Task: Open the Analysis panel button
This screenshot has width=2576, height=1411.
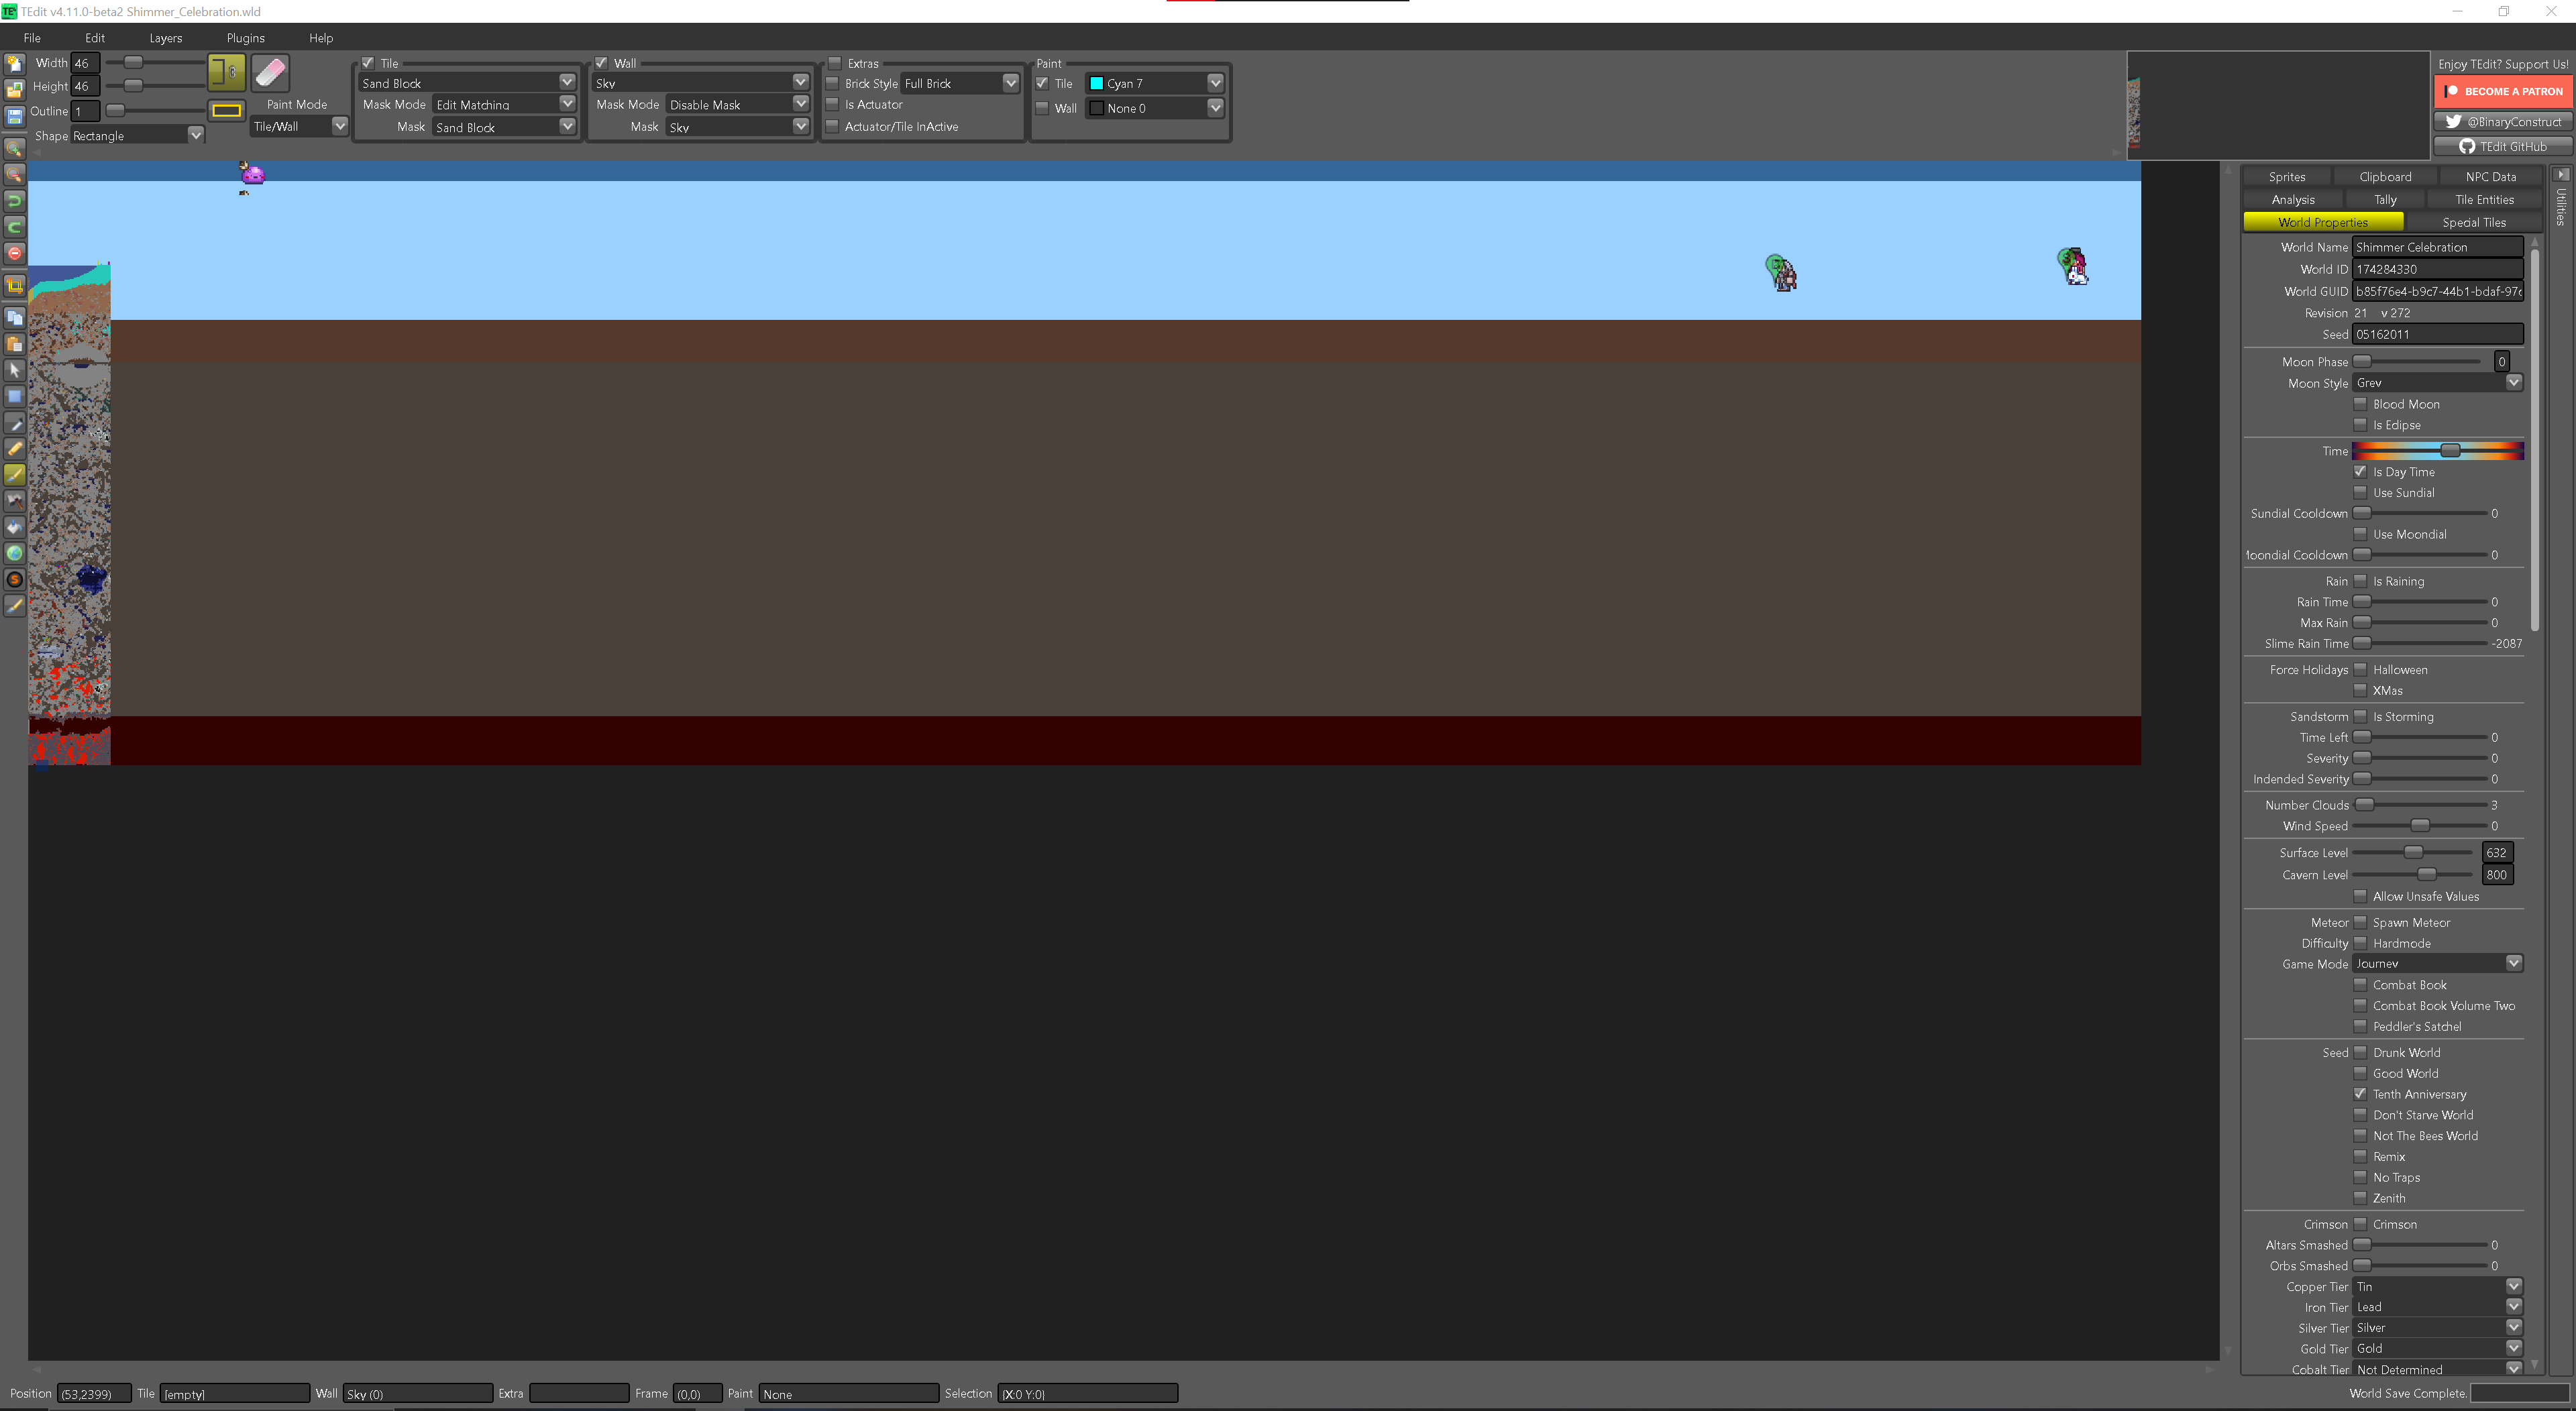Action: coord(2293,200)
